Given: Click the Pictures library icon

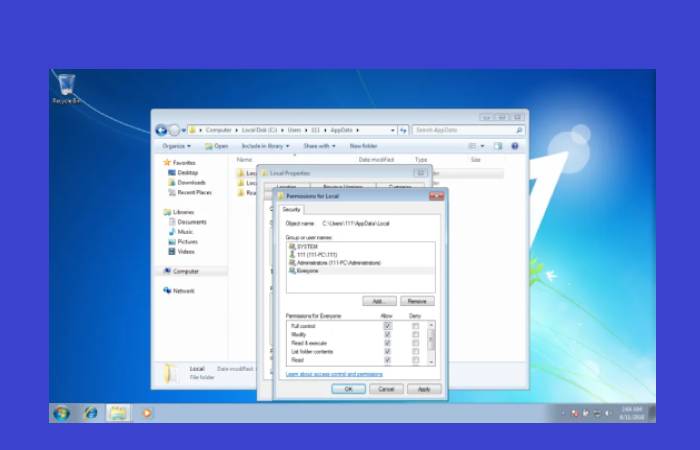Looking at the screenshot, I should tap(172, 242).
